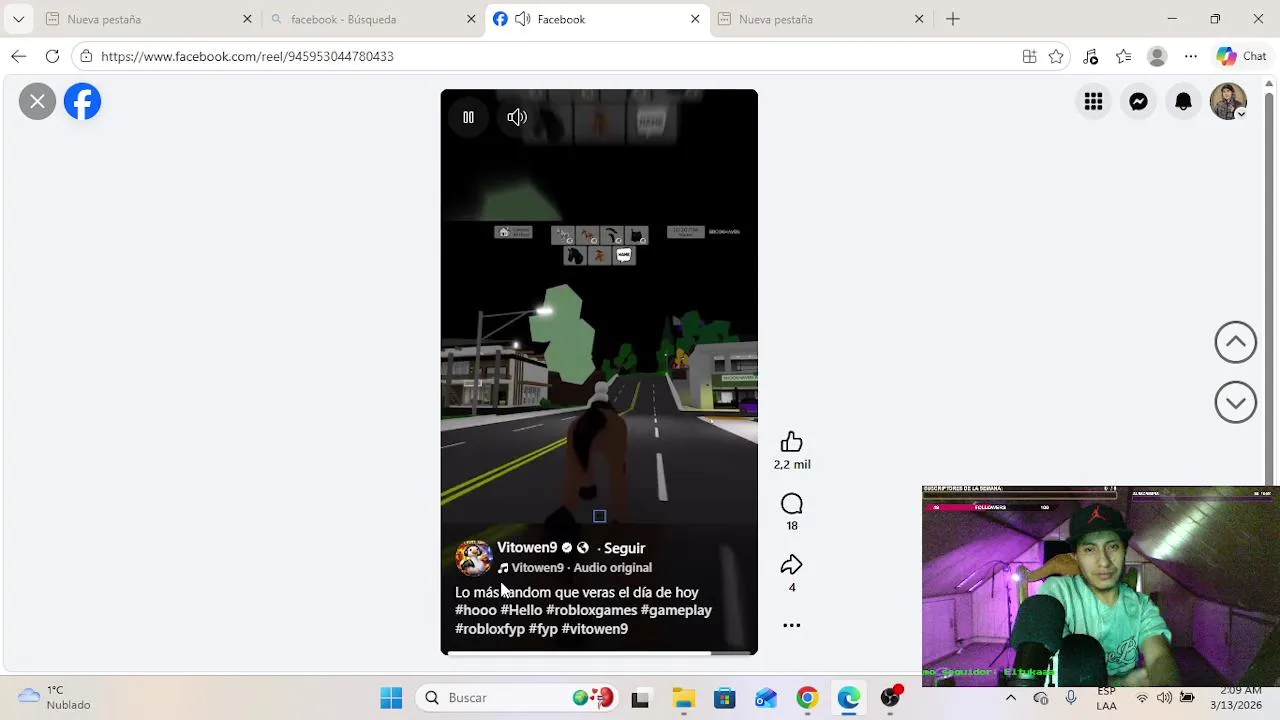
Task: Open the ESP LAA language switcher
Action: point(1106,698)
